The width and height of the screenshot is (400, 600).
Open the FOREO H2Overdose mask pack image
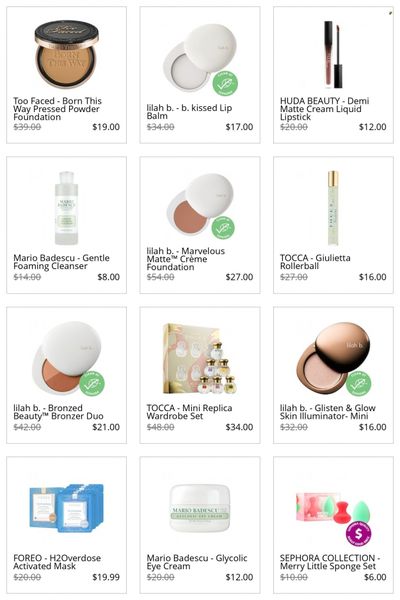(x=67, y=508)
